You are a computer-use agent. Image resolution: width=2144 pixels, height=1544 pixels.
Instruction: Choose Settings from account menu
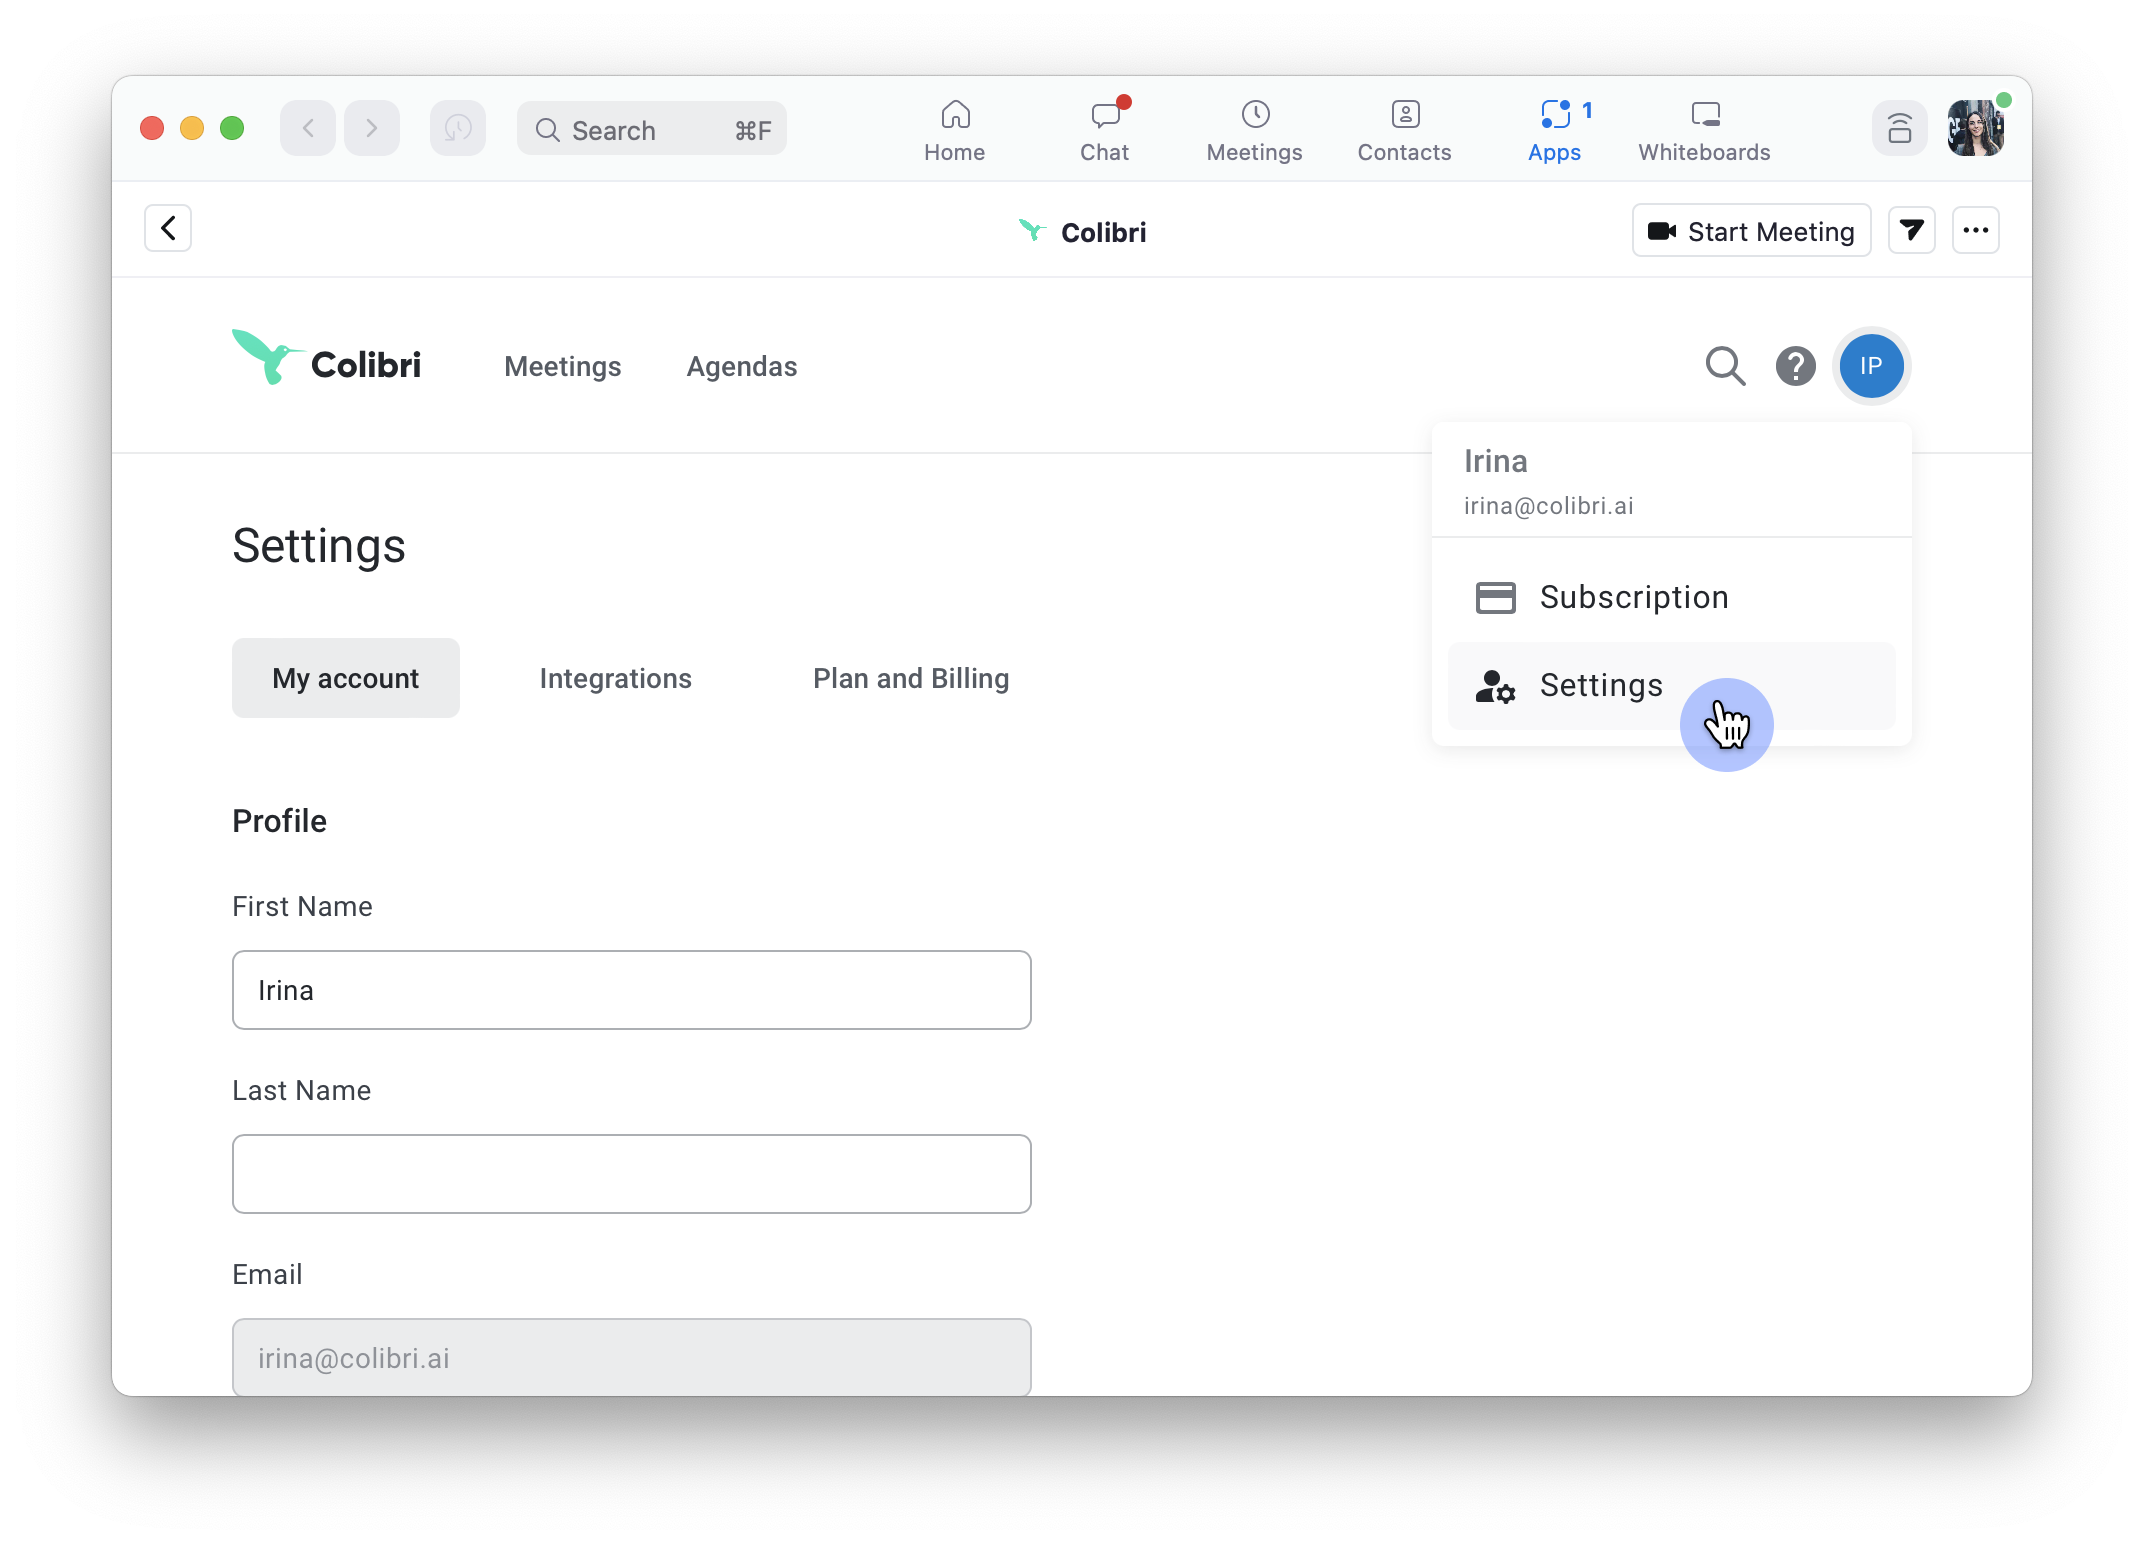[1672, 685]
